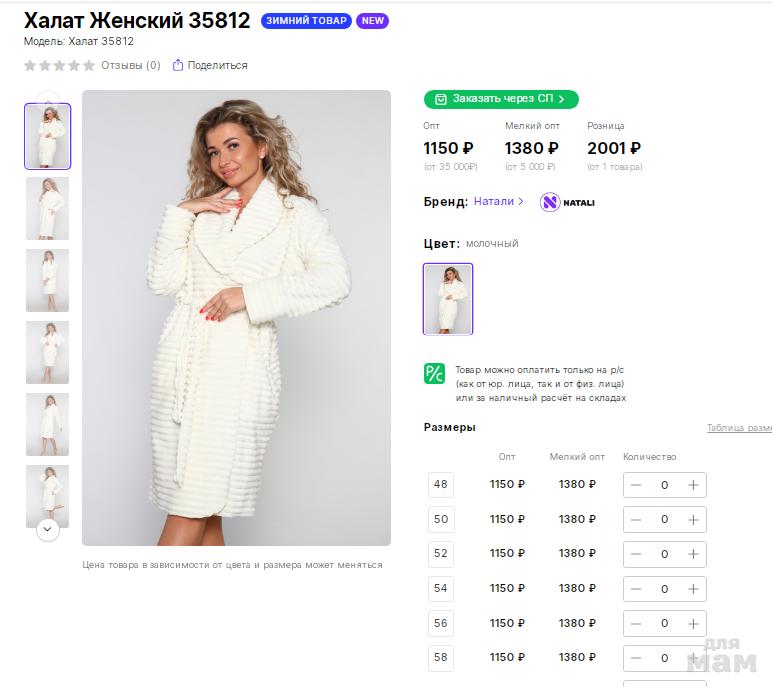Image resolution: width=772 pixels, height=687 pixels.
Task: Click the star rating icons
Action: click(x=59, y=66)
